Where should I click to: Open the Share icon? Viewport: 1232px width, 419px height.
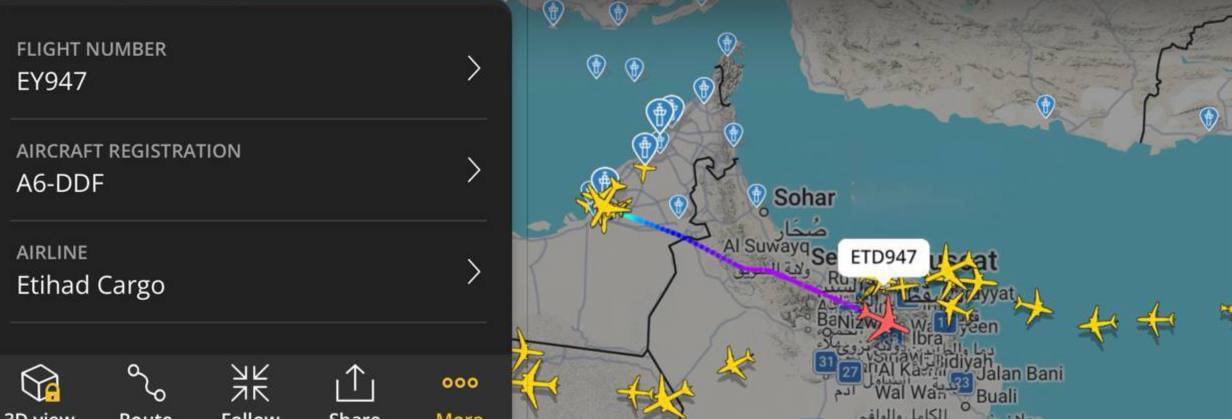(x=353, y=382)
